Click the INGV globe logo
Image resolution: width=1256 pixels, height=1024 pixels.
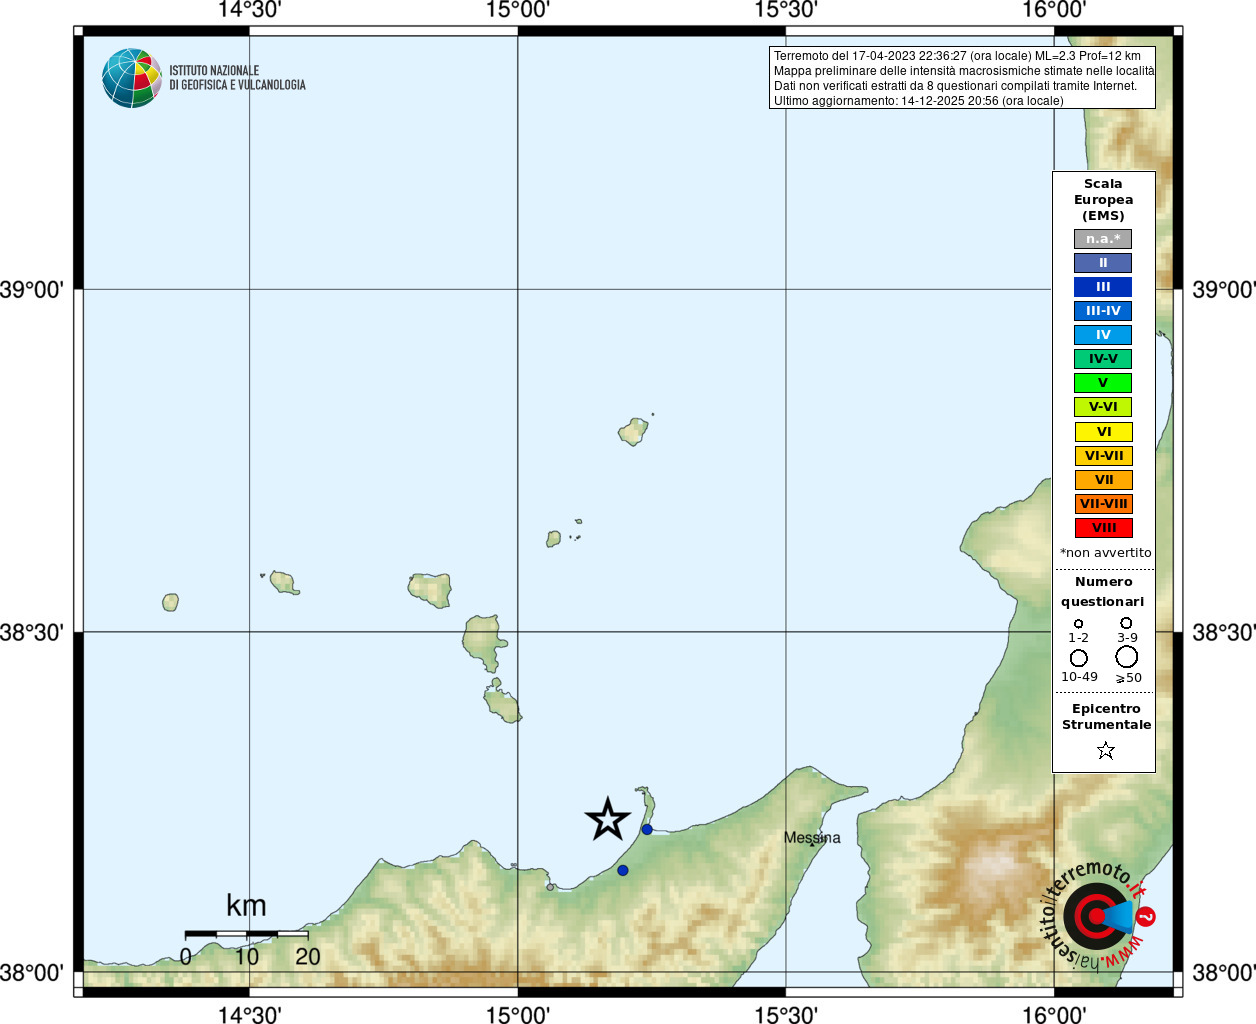pyautogui.click(x=131, y=78)
